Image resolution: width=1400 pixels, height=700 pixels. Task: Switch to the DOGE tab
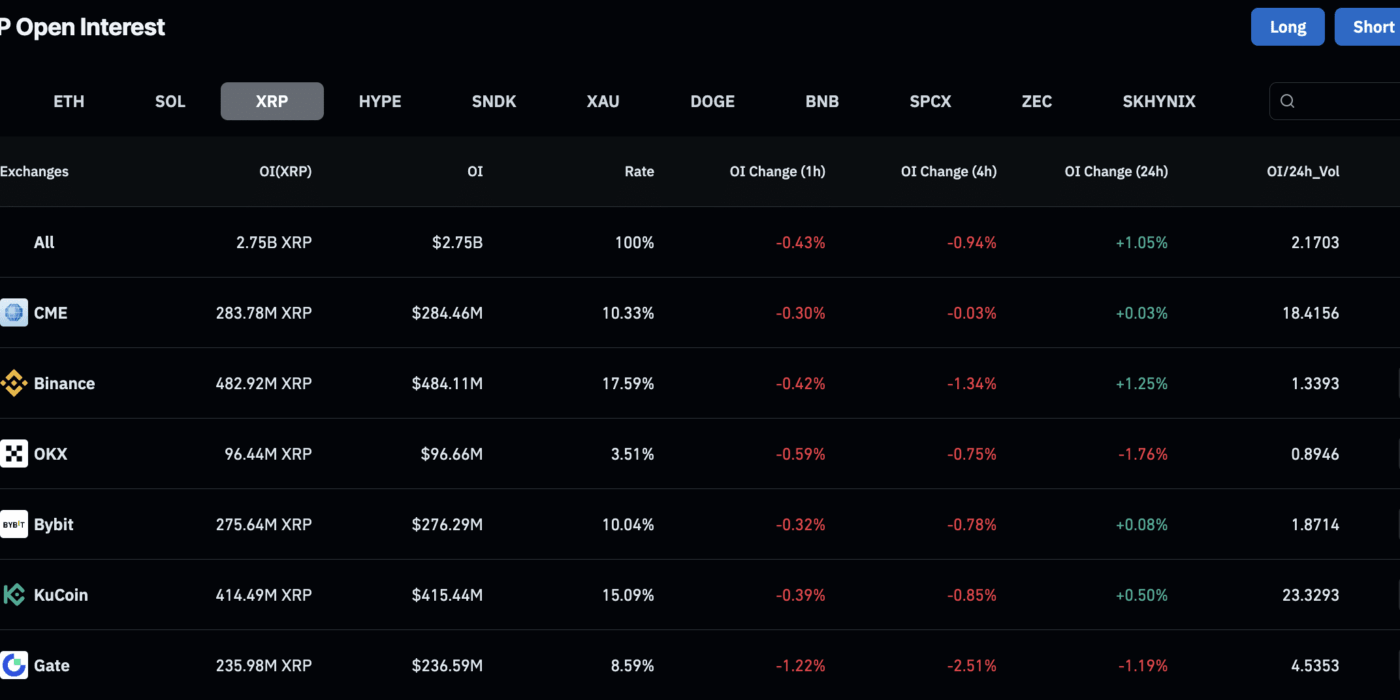tap(712, 101)
